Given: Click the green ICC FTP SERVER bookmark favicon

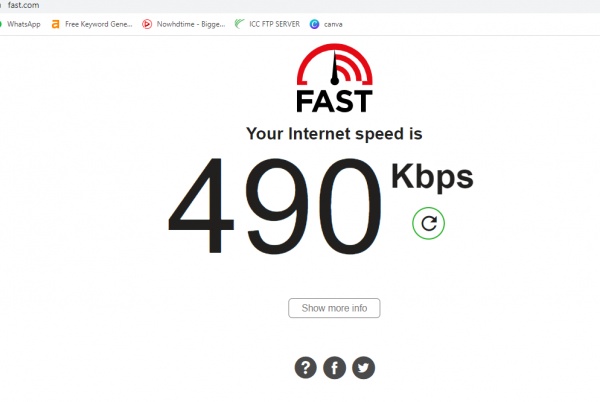Looking at the screenshot, I should coord(240,24).
